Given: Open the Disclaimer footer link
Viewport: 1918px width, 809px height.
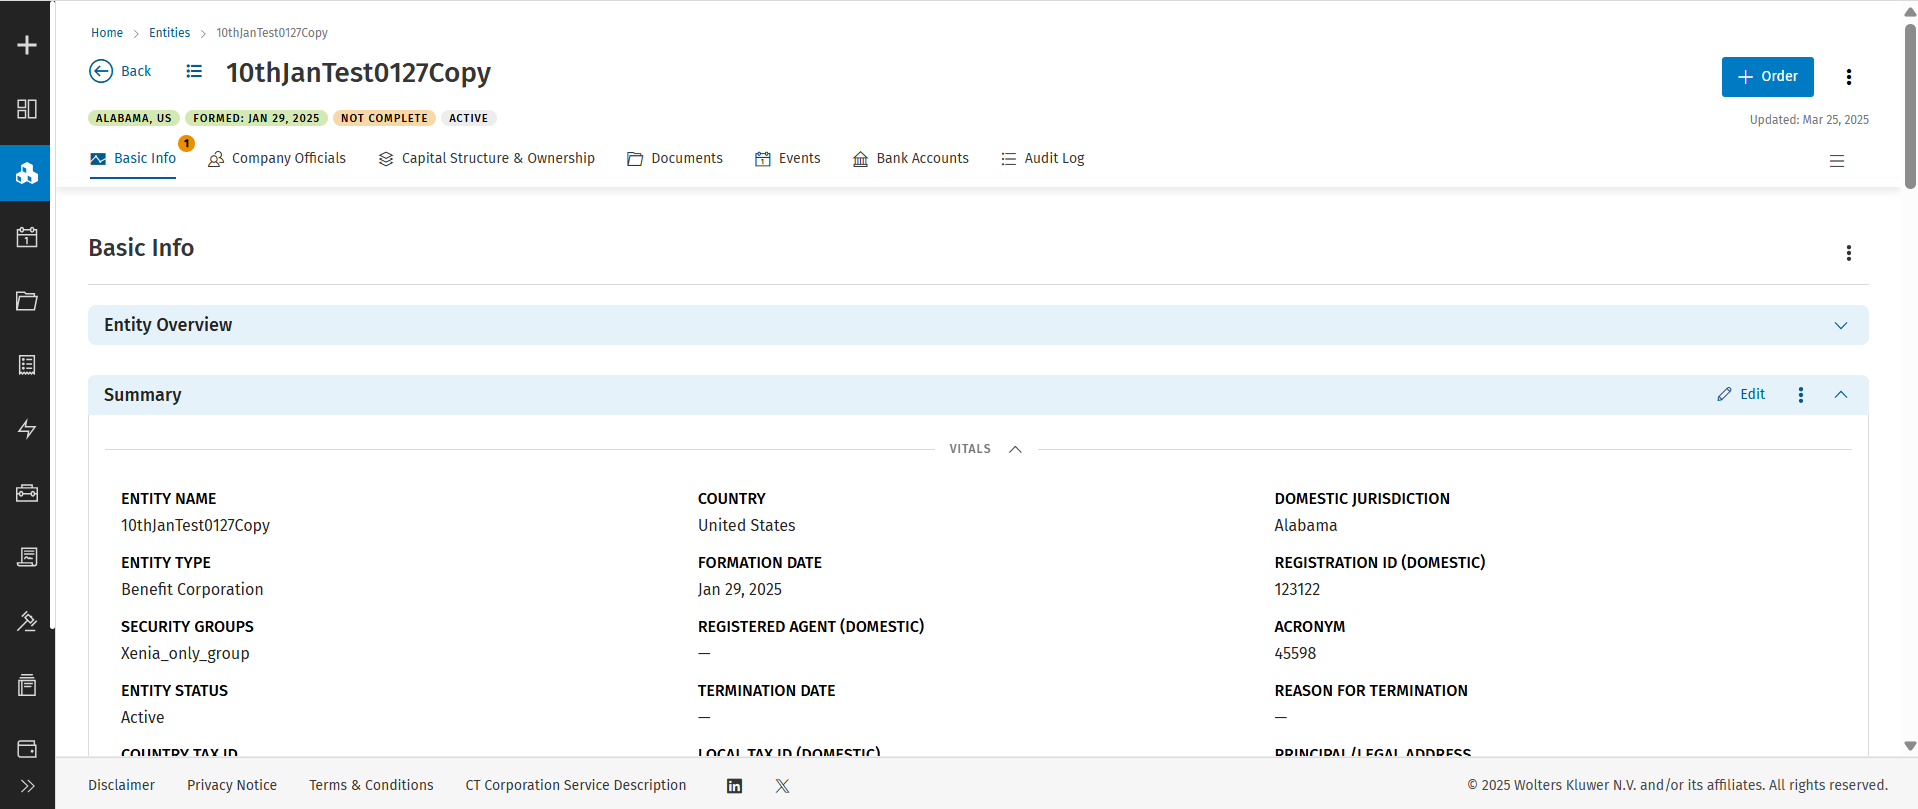Looking at the screenshot, I should coord(121,785).
